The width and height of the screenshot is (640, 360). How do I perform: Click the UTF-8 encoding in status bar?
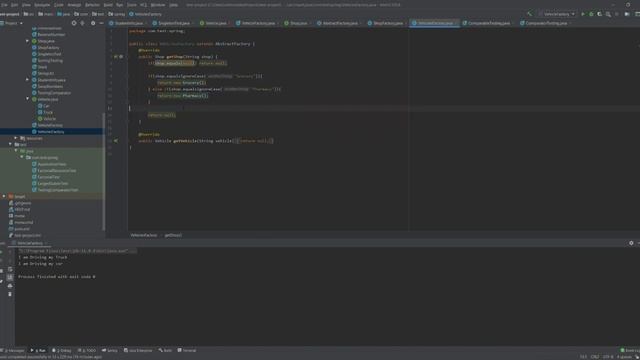[608, 357]
